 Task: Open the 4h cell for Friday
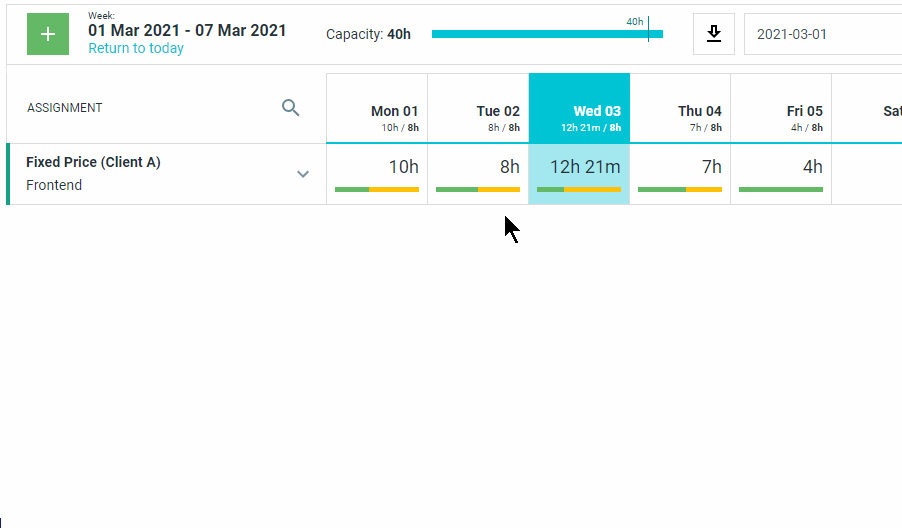[x=781, y=174]
